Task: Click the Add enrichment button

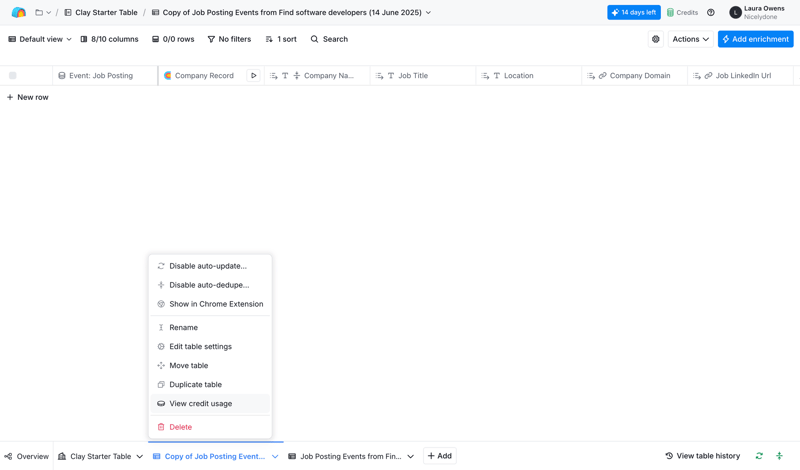Action: pyautogui.click(x=756, y=39)
